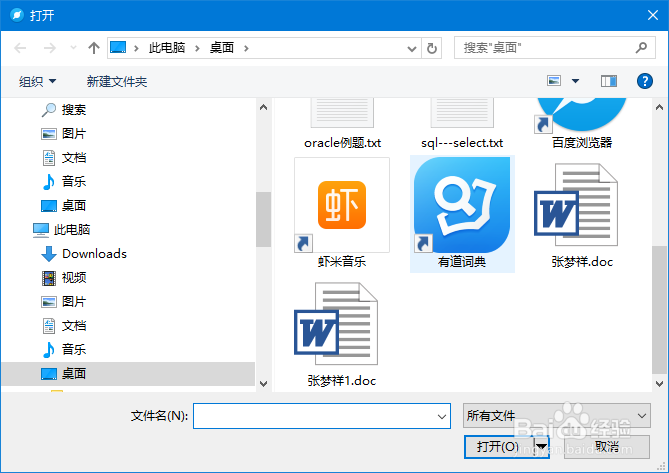Open Downloads in navigation pane
669x473 pixels.
[84, 253]
